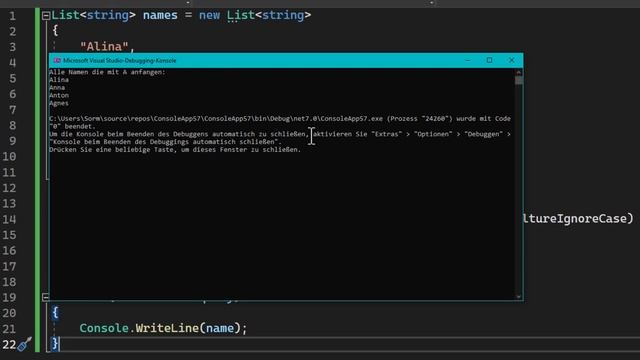
Task: Click the 'new' keyword on line 1
Action: point(209,15)
